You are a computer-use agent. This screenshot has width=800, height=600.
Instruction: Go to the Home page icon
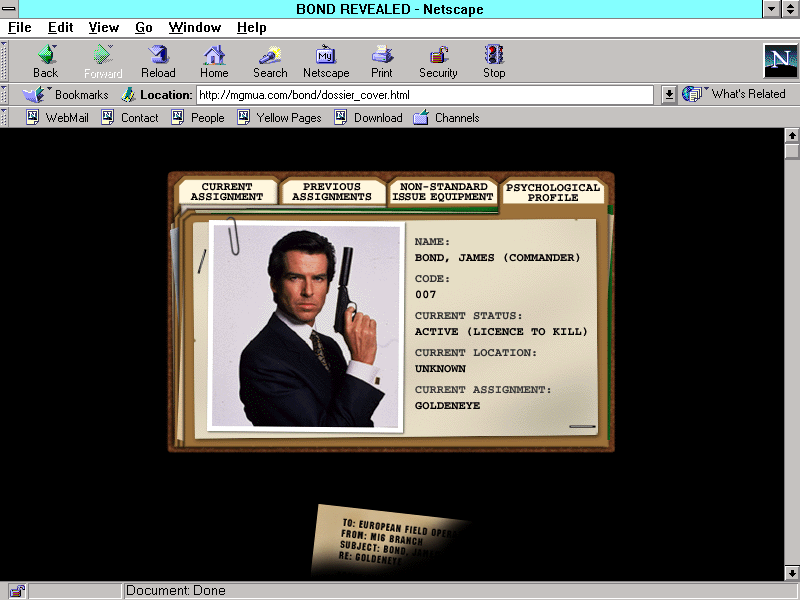click(x=214, y=55)
